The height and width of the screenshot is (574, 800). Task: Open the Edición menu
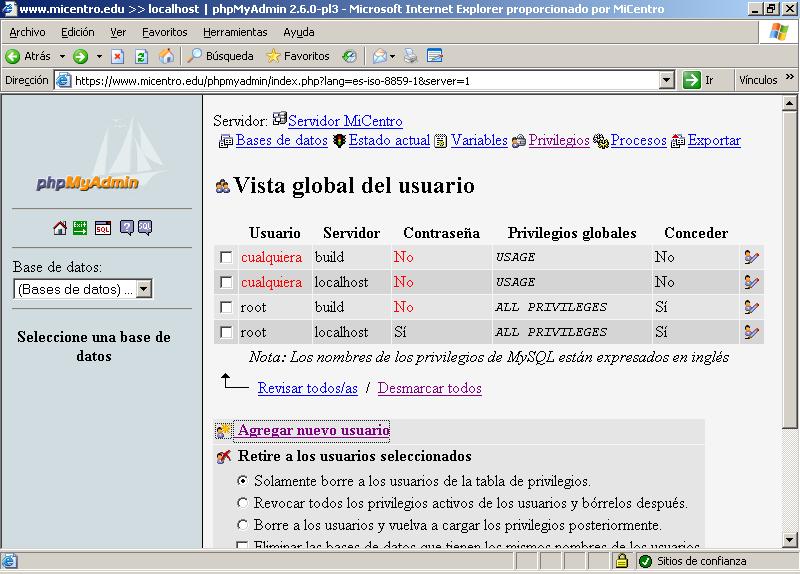[78, 32]
